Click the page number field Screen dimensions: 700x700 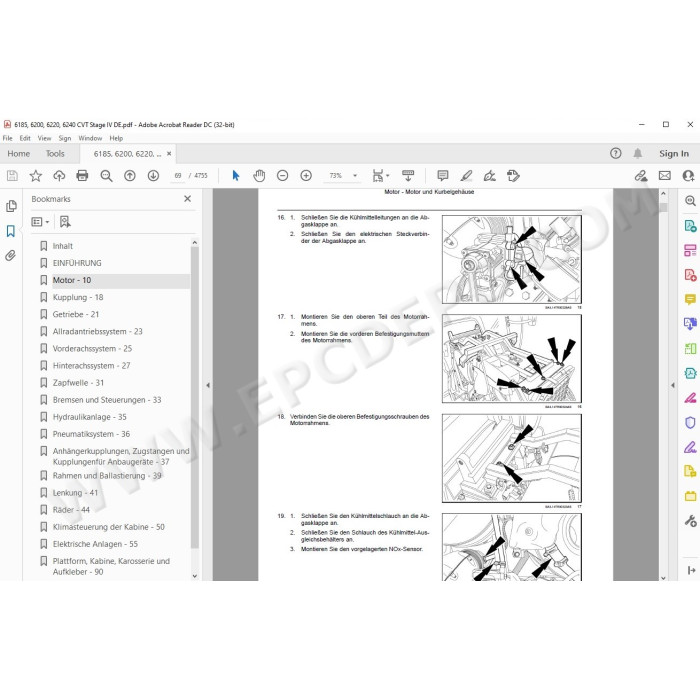[178, 176]
